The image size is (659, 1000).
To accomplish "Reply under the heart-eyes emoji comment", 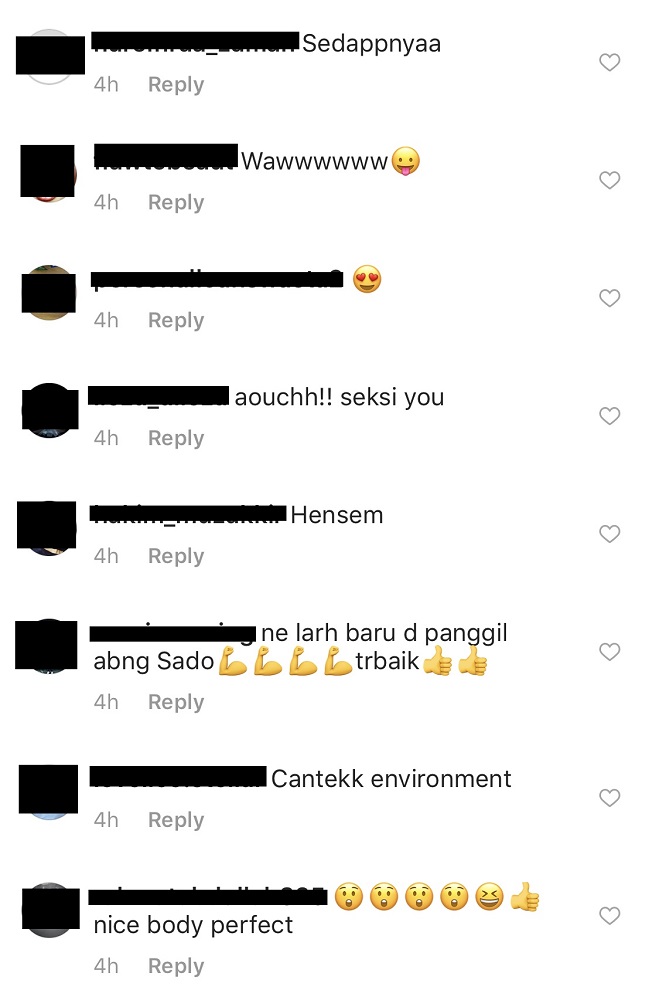I will coord(176,320).
